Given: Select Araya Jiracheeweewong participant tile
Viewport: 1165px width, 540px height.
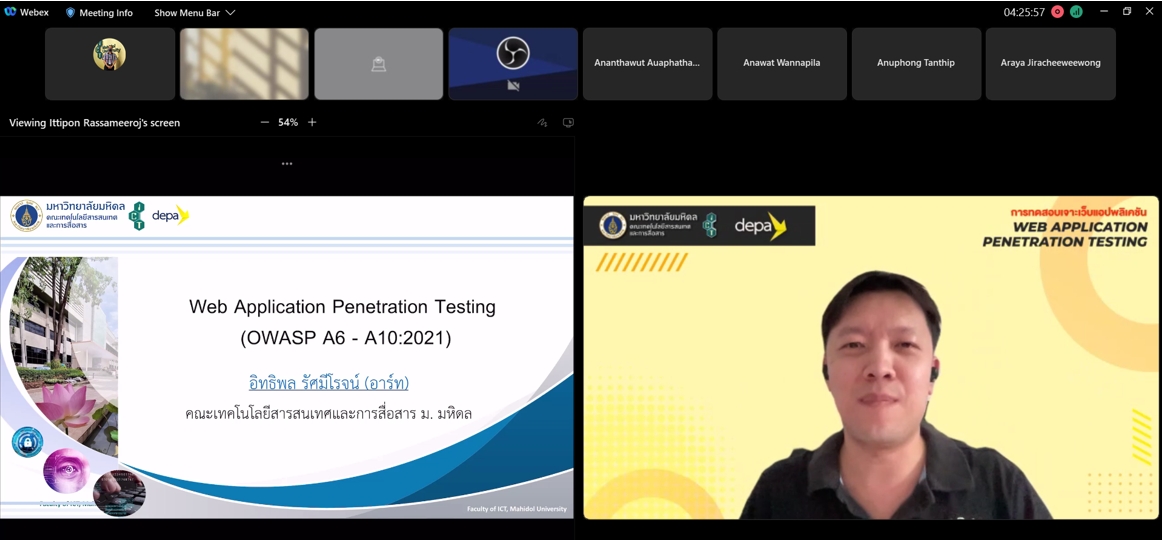Looking at the screenshot, I should (1050, 63).
